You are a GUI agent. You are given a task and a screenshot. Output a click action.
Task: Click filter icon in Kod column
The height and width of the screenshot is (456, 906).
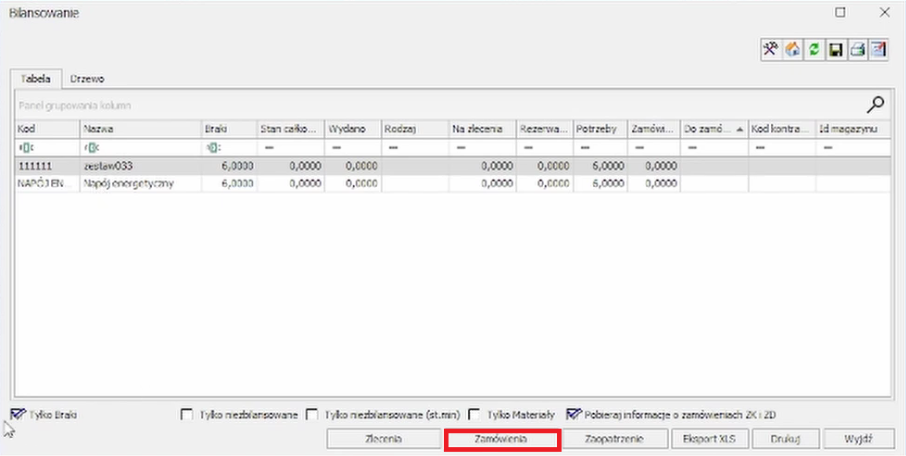(24, 147)
